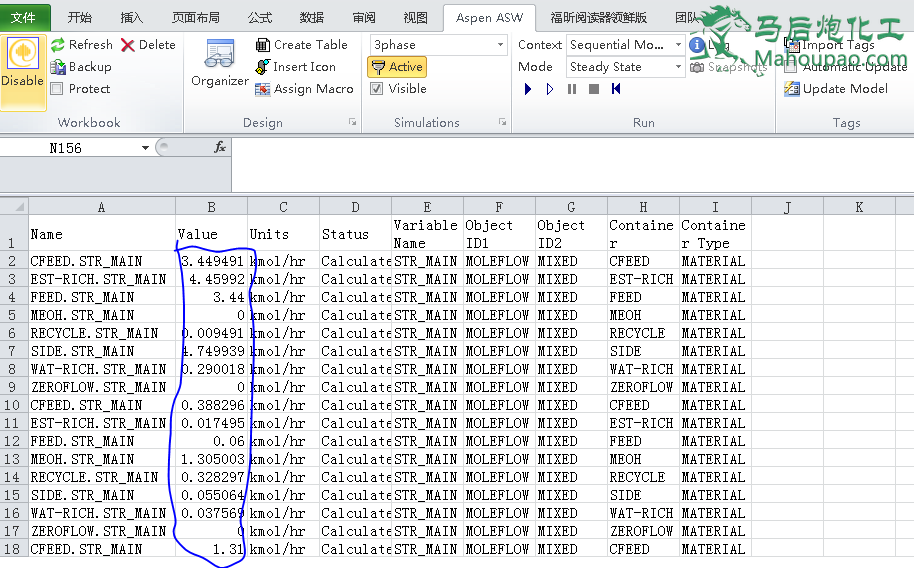Viewport: 914px width, 568px height.
Task: Select EST-RICH container cell in row 3
Action: pos(644,279)
